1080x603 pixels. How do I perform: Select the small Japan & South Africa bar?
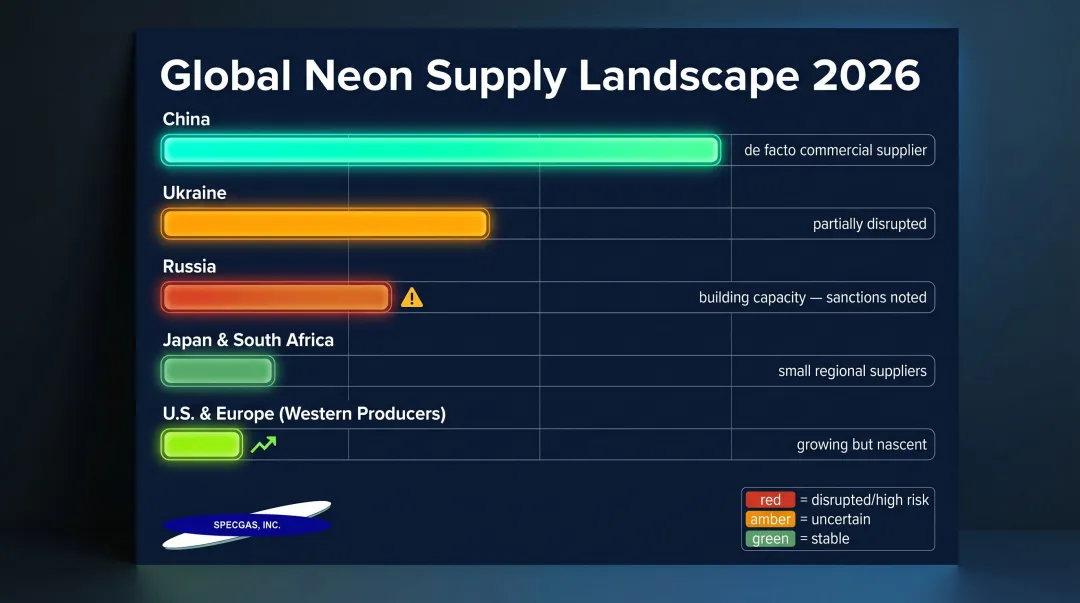click(217, 370)
